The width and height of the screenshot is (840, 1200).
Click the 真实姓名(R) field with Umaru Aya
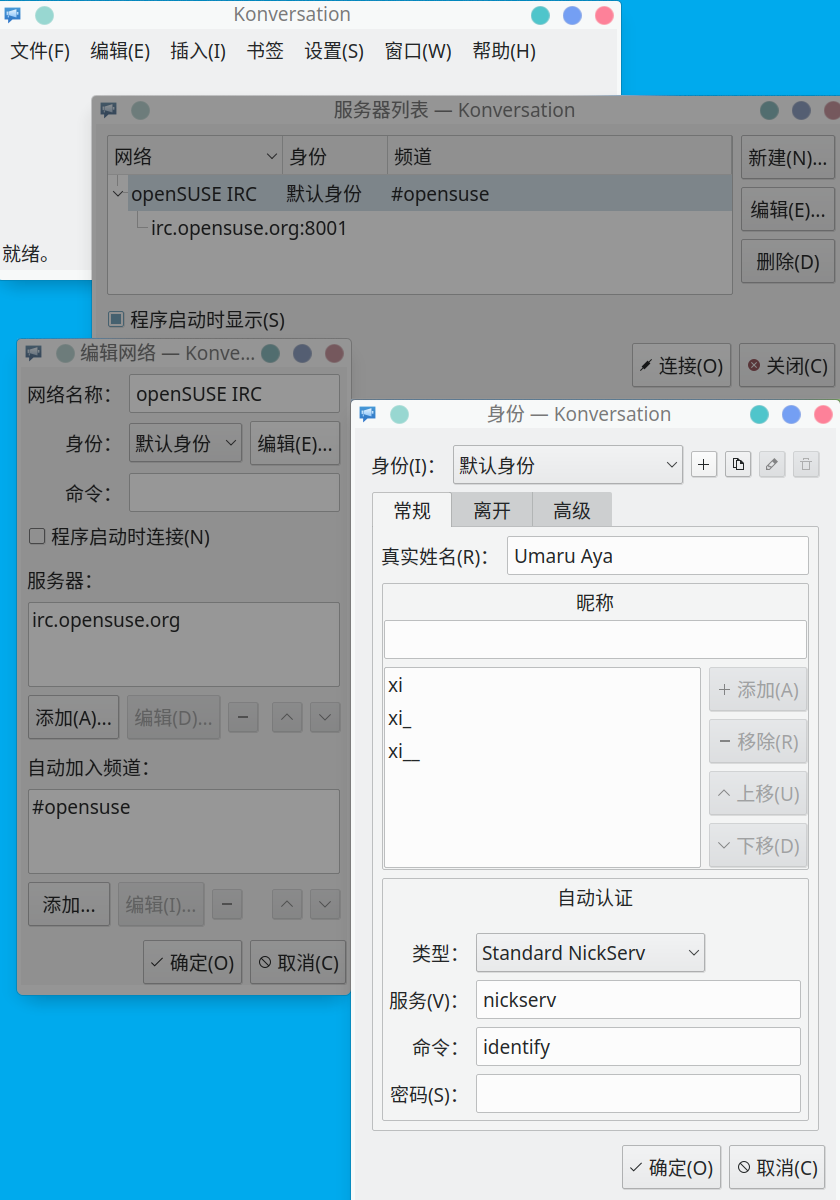658,556
